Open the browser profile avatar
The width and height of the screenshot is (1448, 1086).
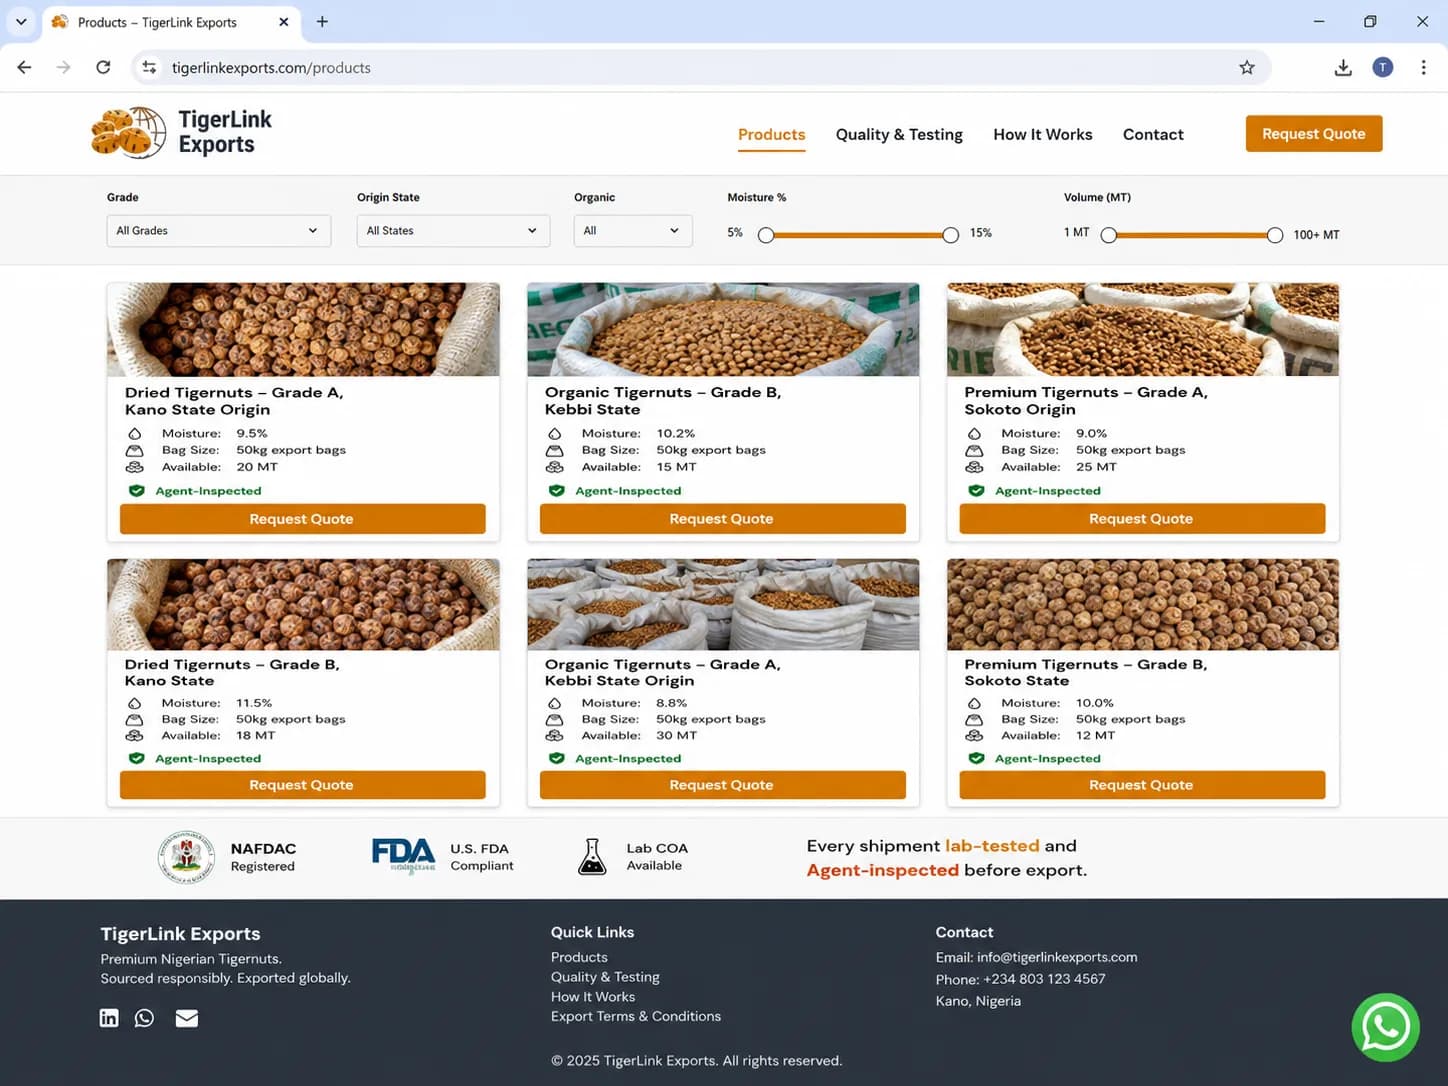(x=1383, y=68)
